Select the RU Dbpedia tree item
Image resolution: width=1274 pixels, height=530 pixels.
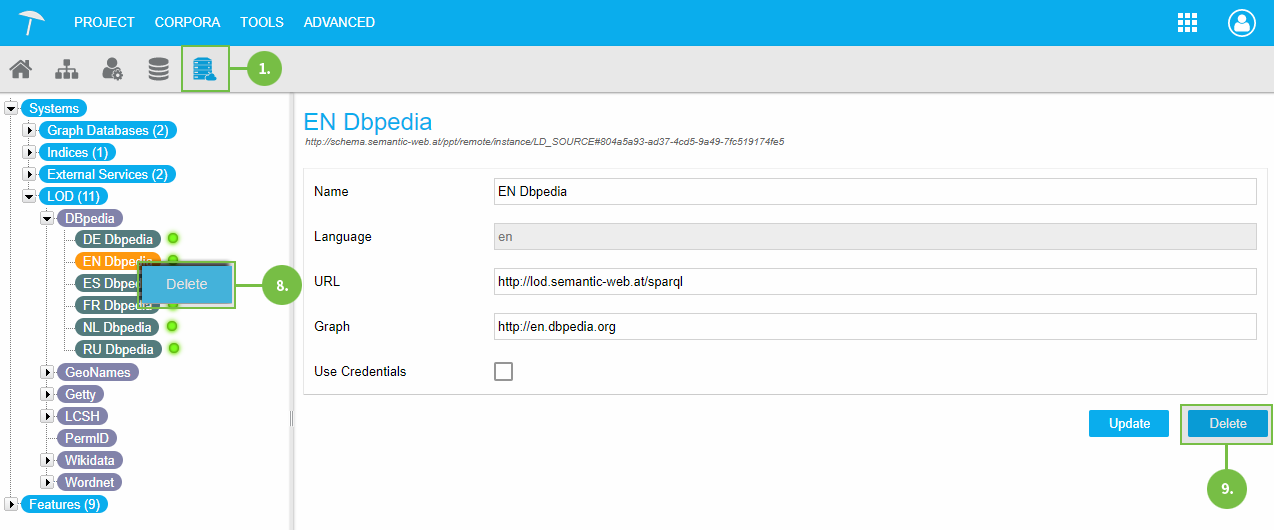[118, 349]
